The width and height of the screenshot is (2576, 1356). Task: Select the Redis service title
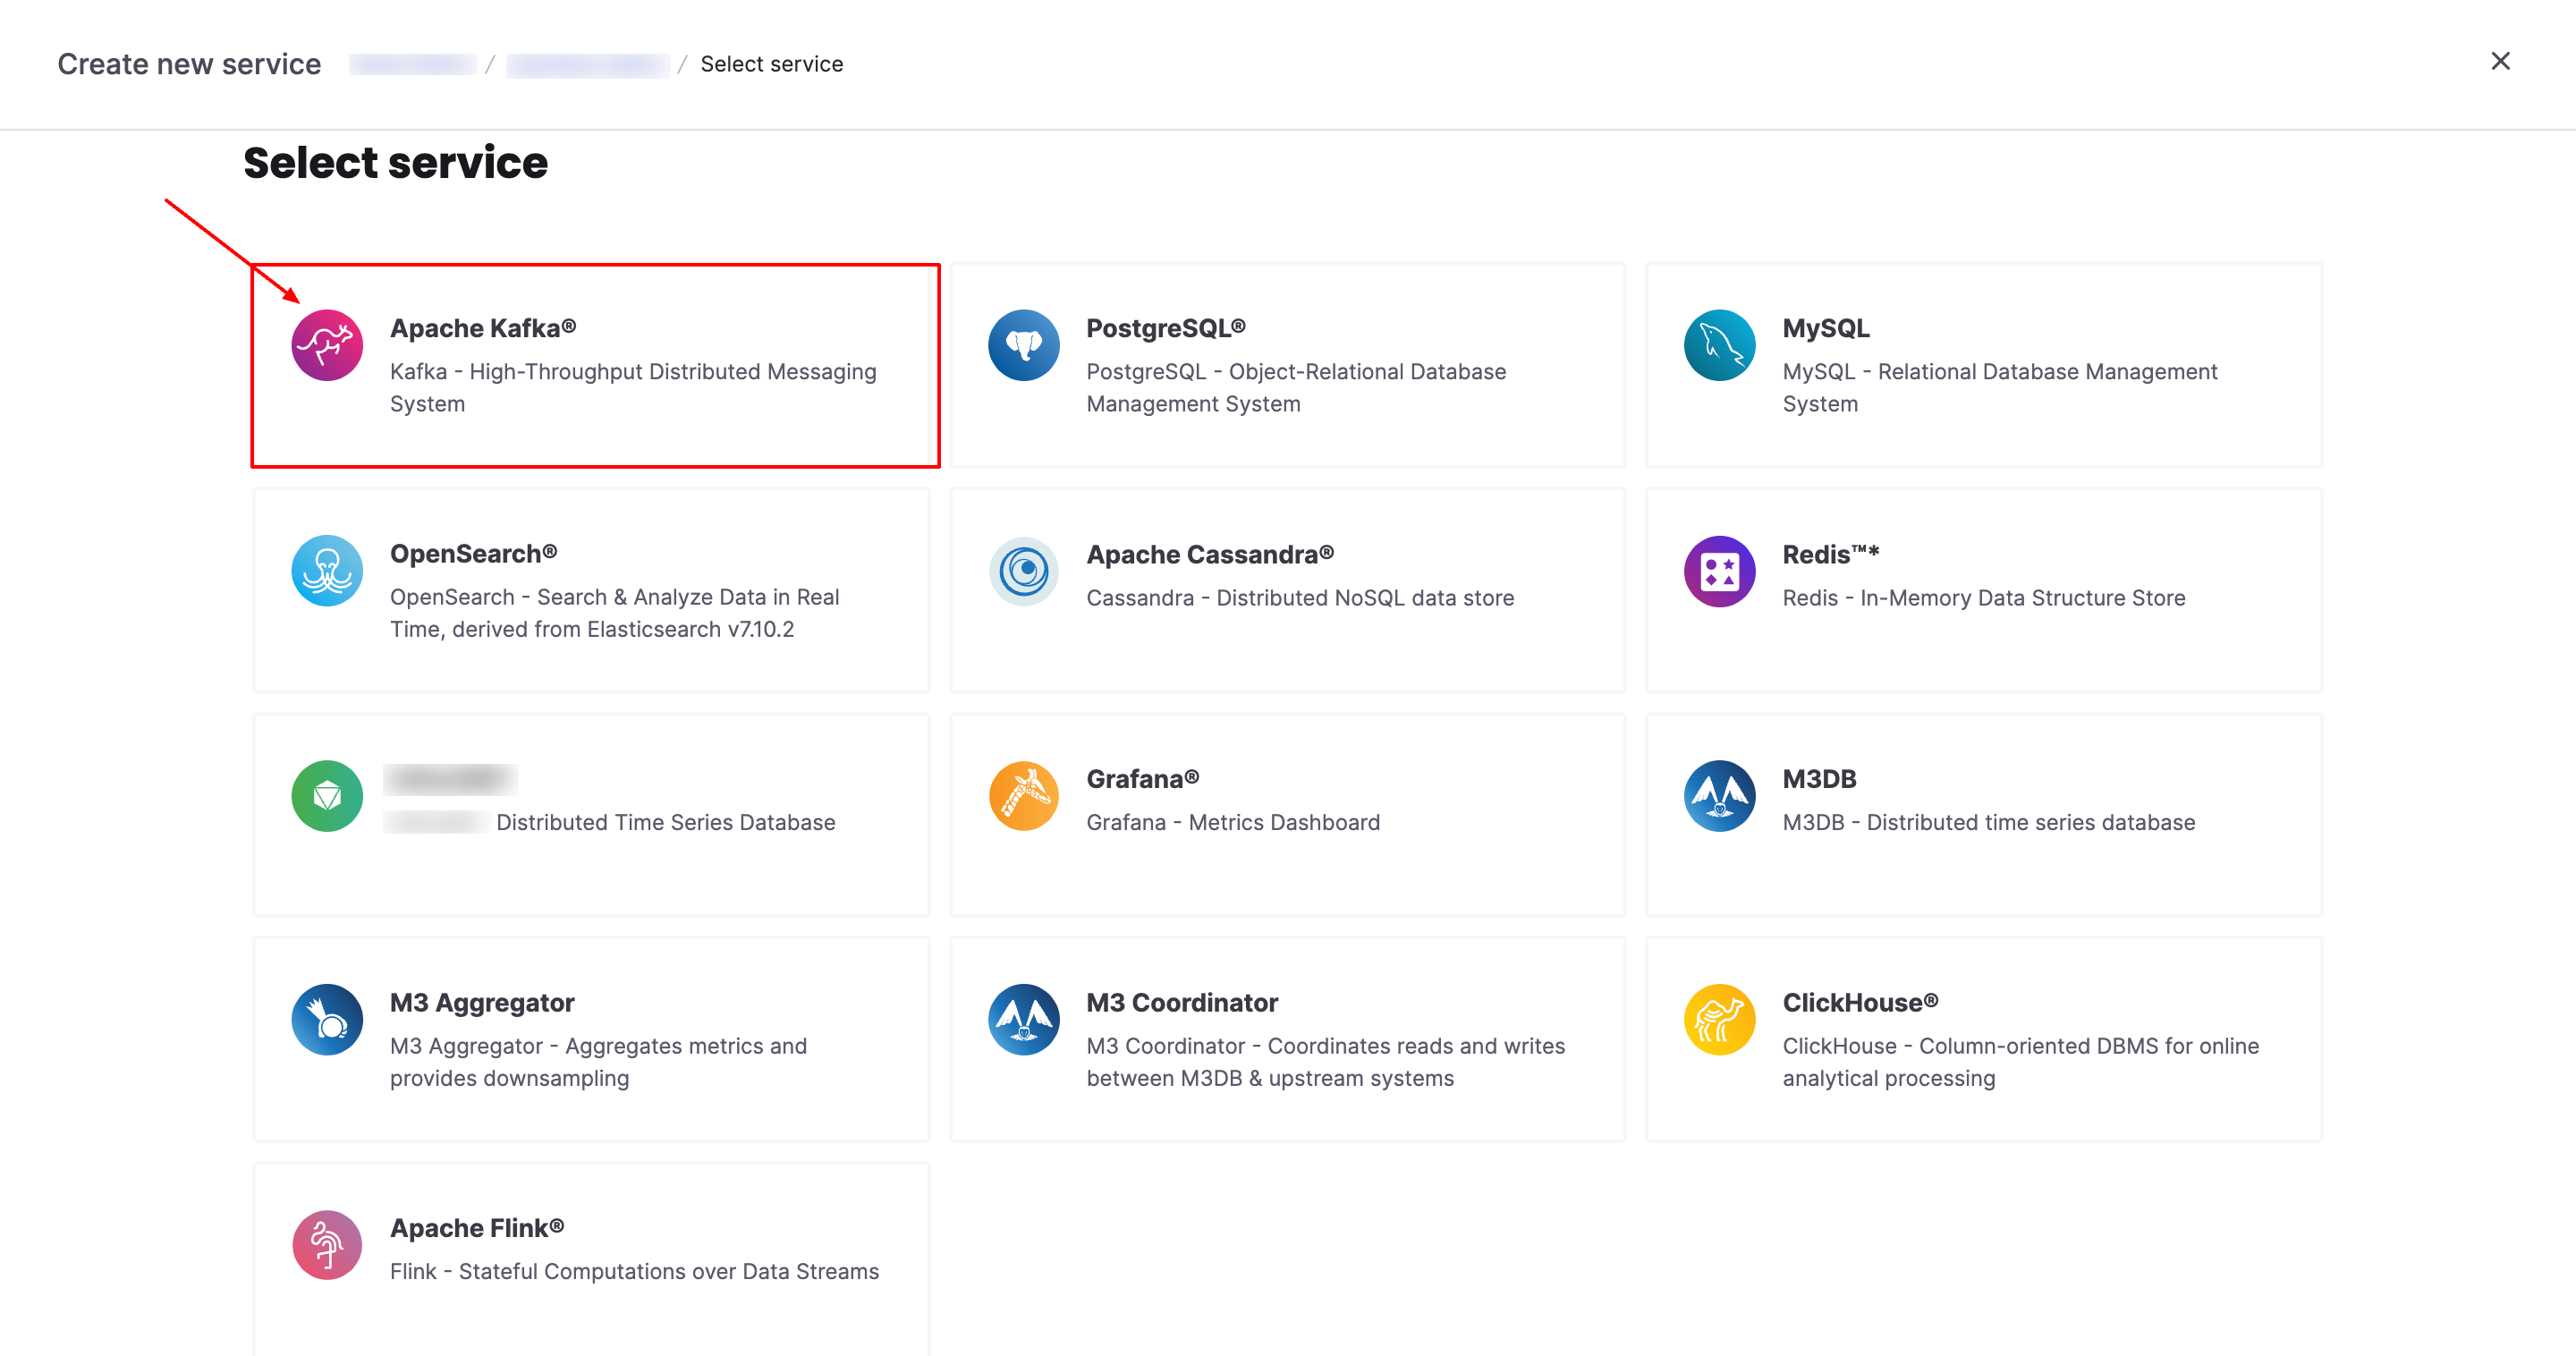click(x=1831, y=554)
